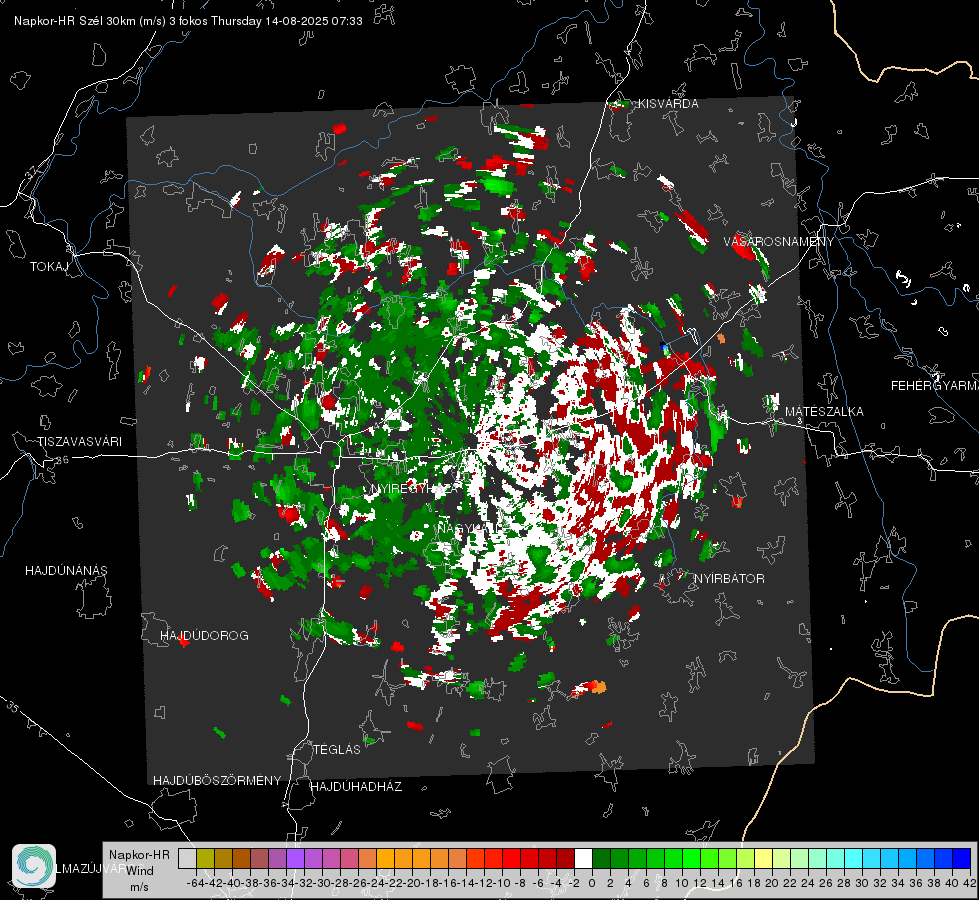
Task: Click the TISZAVASVÁRI town label
Action: (79, 442)
